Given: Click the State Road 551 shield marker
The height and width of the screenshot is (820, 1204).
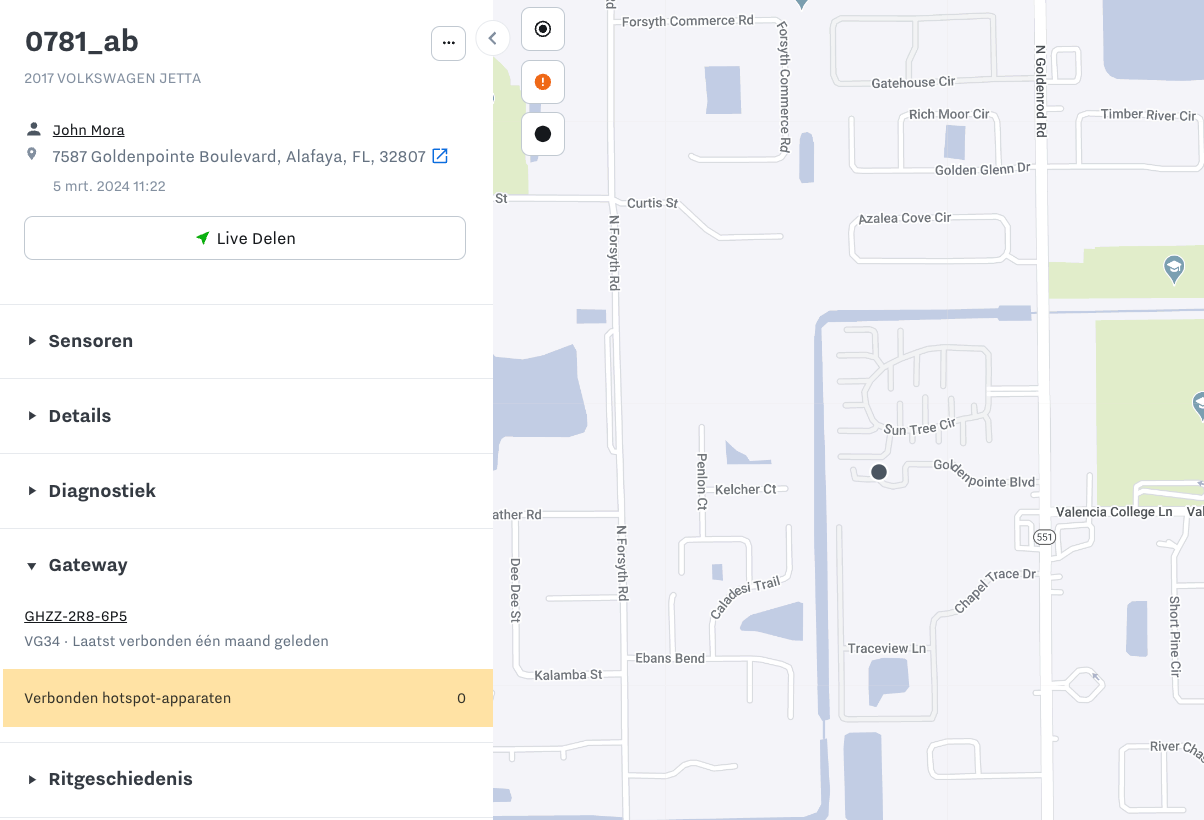Looking at the screenshot, I should click(1044, 538).
